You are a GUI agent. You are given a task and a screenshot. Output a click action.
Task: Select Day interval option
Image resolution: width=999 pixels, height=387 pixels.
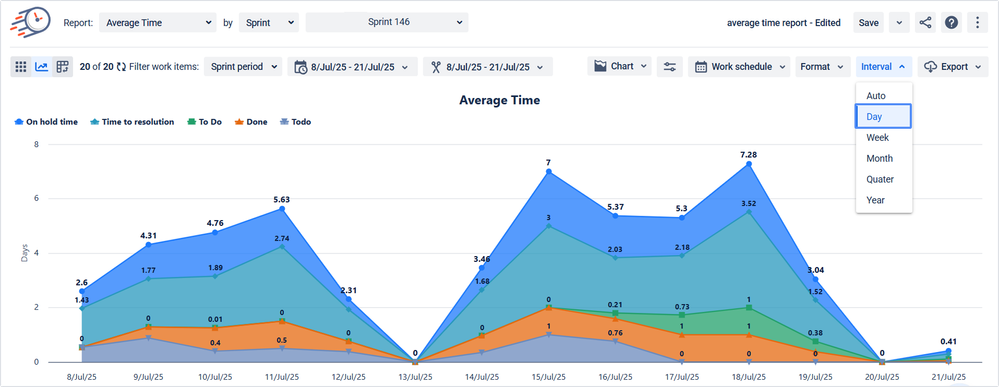(x=884, y=117)
